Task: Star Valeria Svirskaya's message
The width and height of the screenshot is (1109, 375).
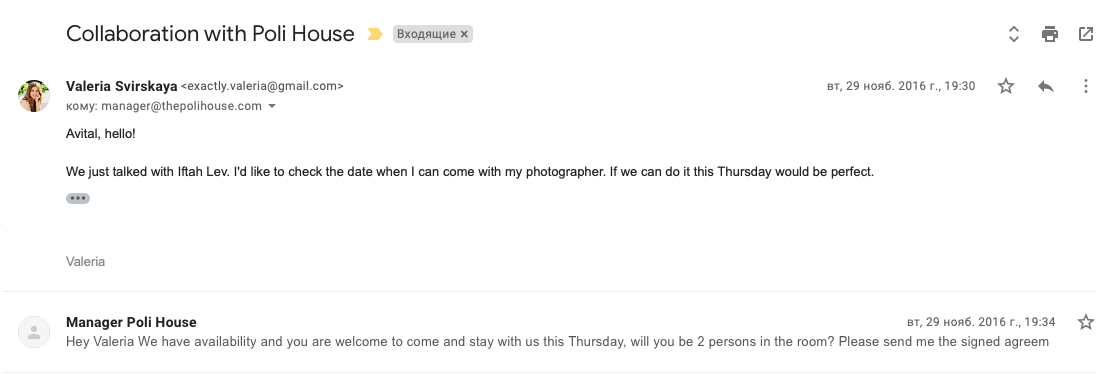Action: (1006, 86)
